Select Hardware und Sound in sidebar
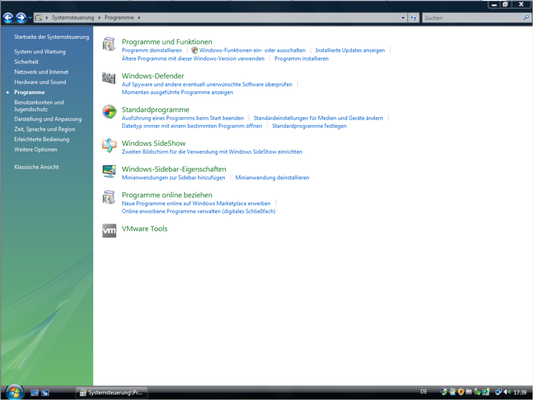The width and height of the screenshot is (533, 400). [x=40, y=82]
